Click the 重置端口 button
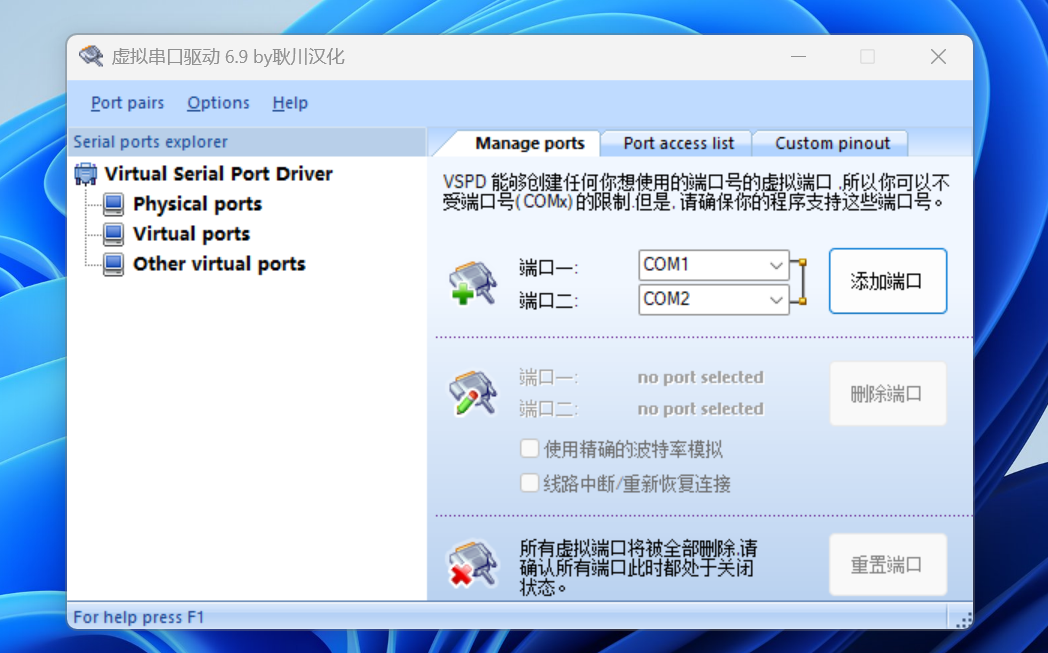 888,565
